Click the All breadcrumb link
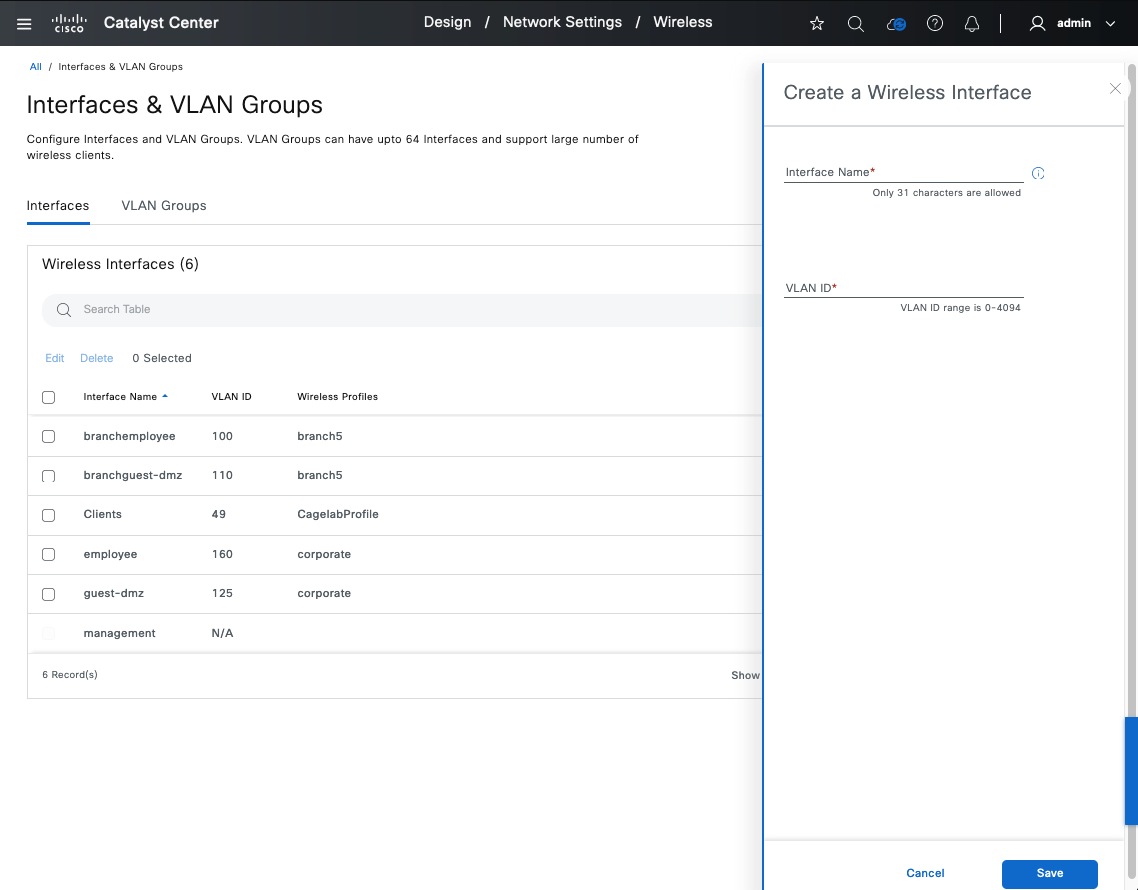 (x=36, y=66)
